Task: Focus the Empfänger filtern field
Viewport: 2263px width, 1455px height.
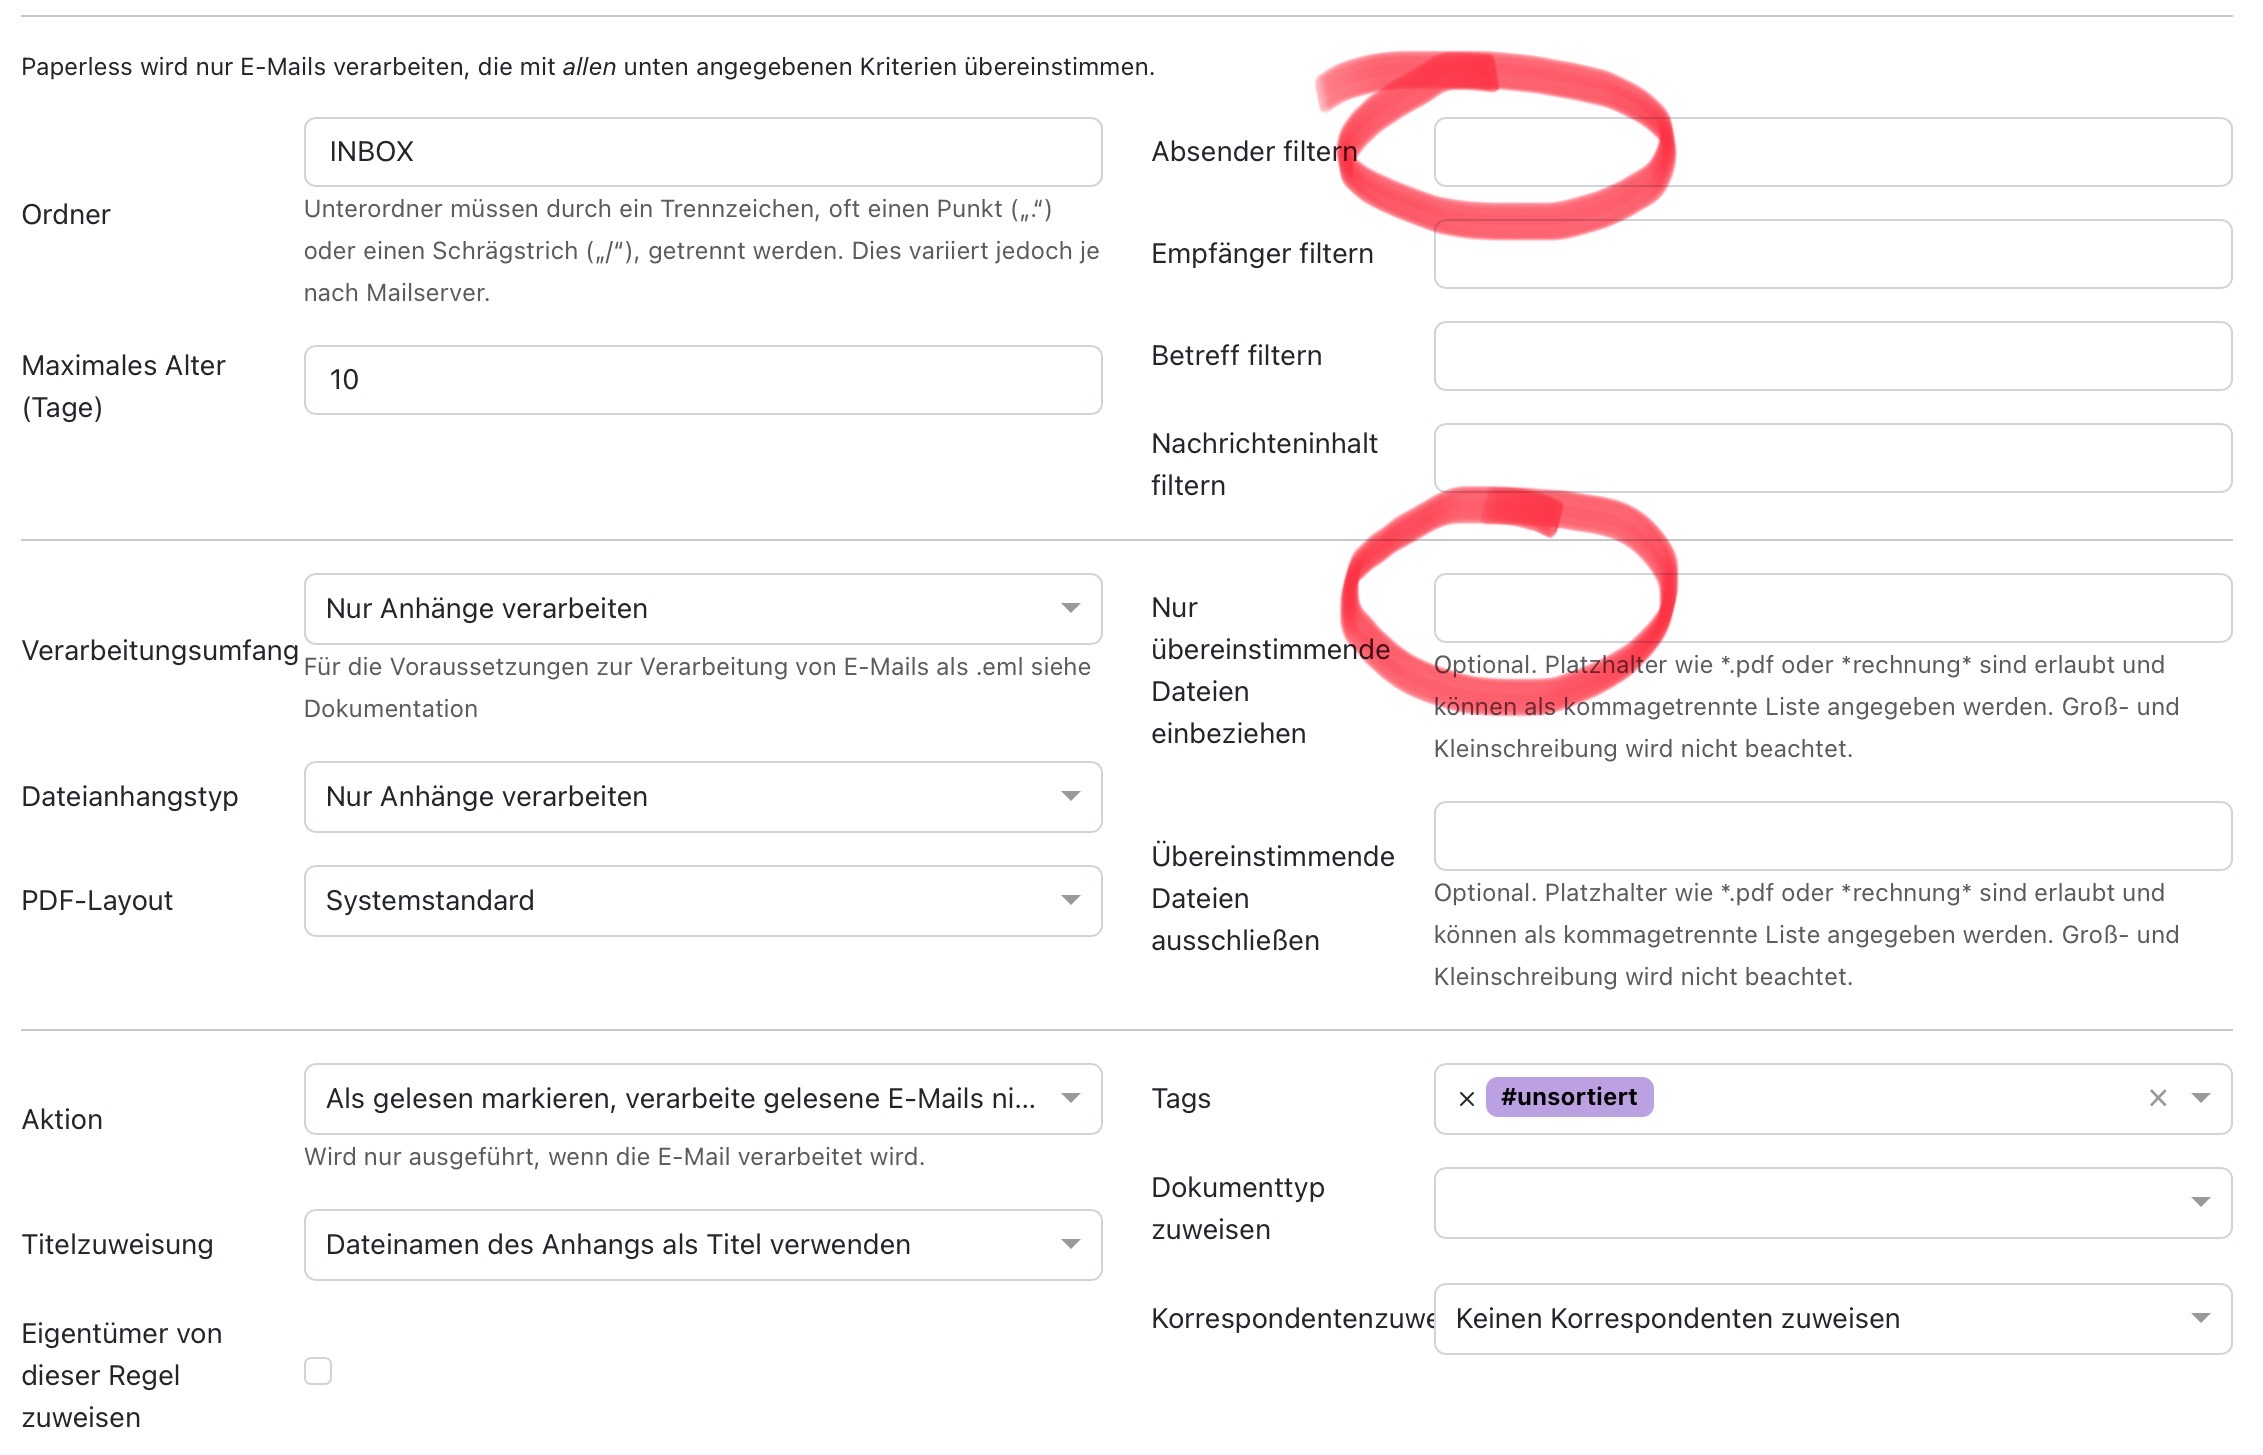Action: [x=1832, y=254]
